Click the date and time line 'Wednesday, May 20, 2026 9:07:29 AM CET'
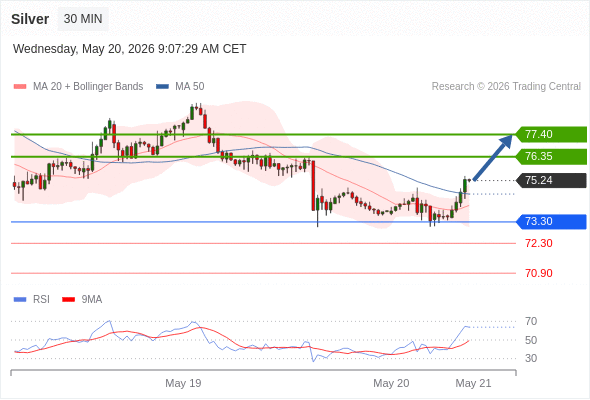 [x=129, y=49]
